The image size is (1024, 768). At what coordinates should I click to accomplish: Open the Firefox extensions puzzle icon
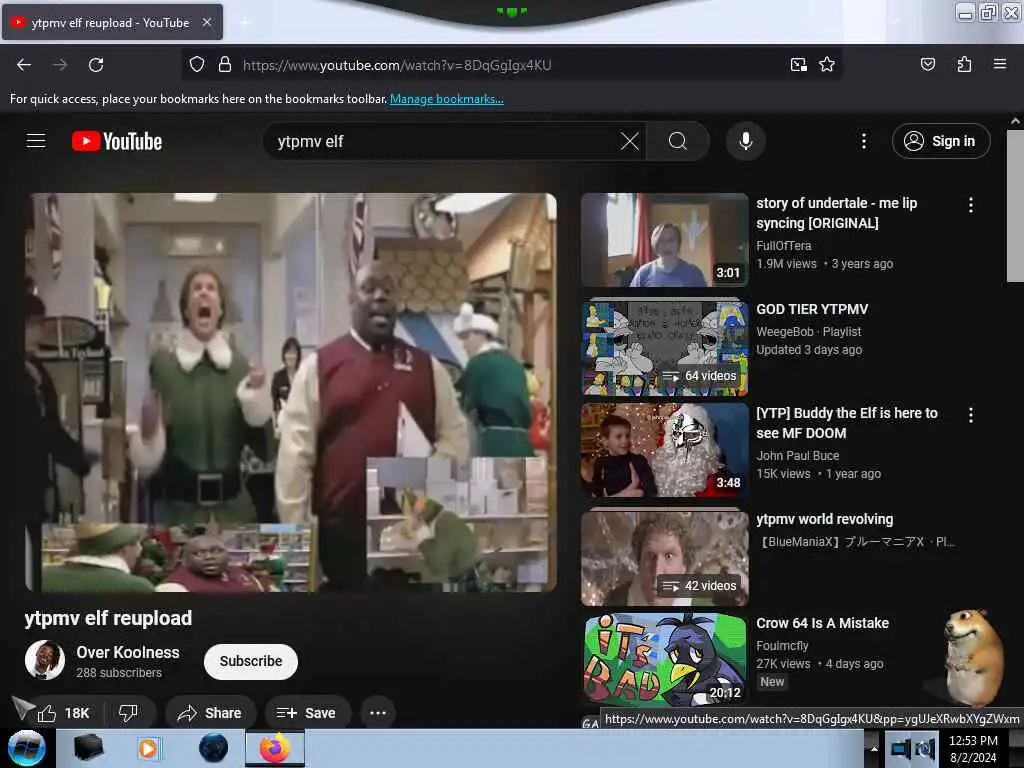click(x=964, y=65)
